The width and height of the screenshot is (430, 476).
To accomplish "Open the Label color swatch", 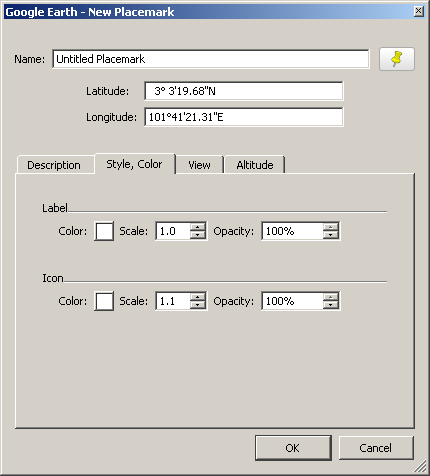I will (104, 231).
